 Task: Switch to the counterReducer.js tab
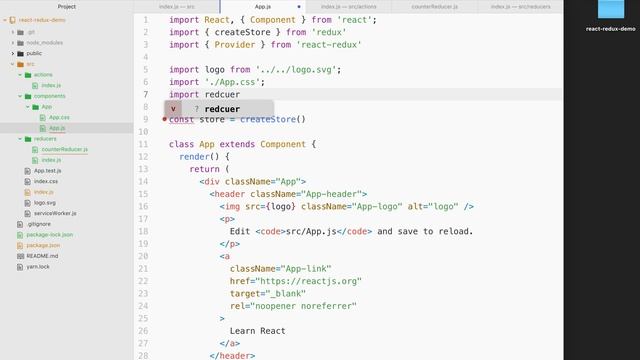(435, 7)
